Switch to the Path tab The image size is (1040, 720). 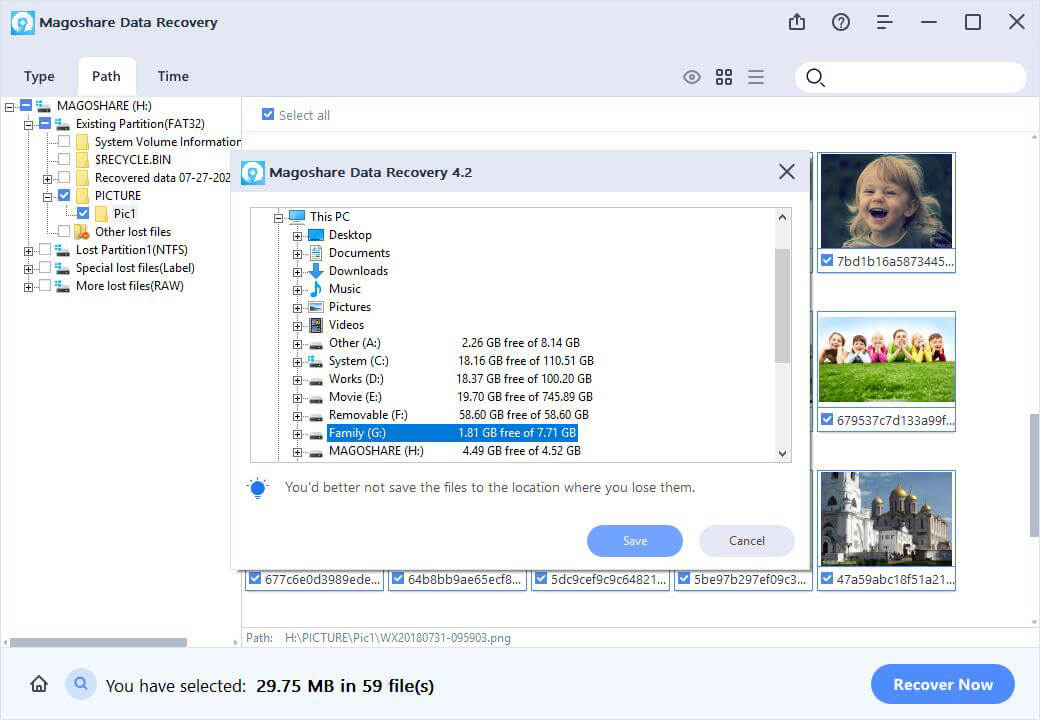tap(106, 76)
